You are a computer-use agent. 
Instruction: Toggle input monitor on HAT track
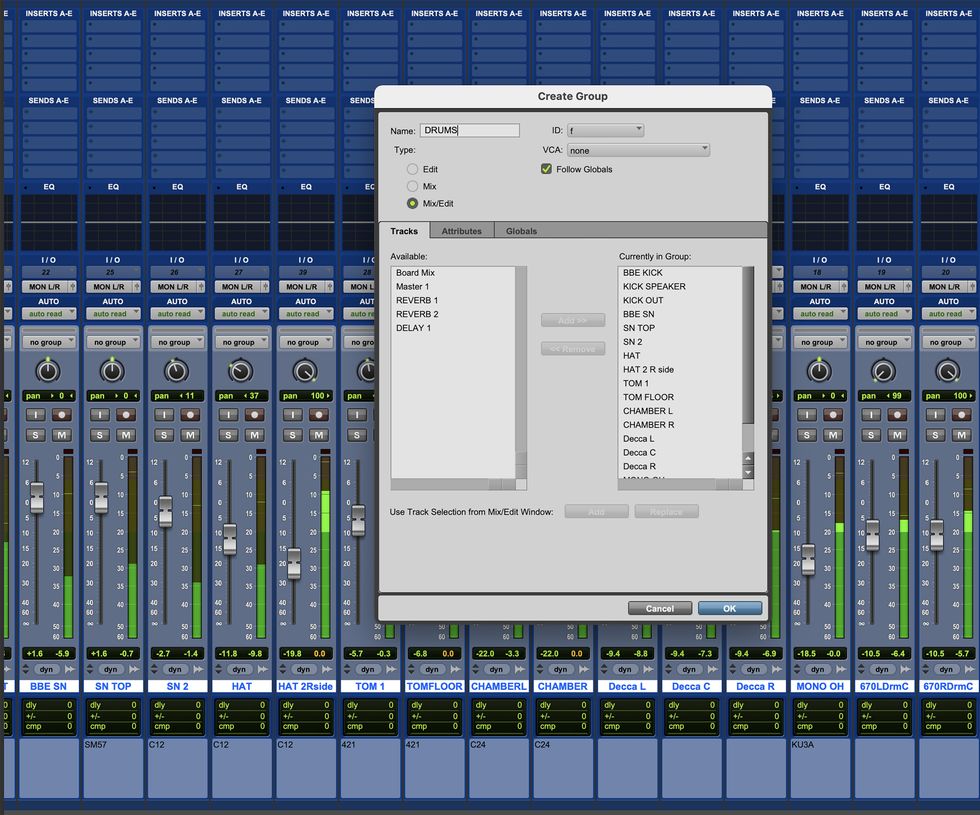tap(228, 414)
